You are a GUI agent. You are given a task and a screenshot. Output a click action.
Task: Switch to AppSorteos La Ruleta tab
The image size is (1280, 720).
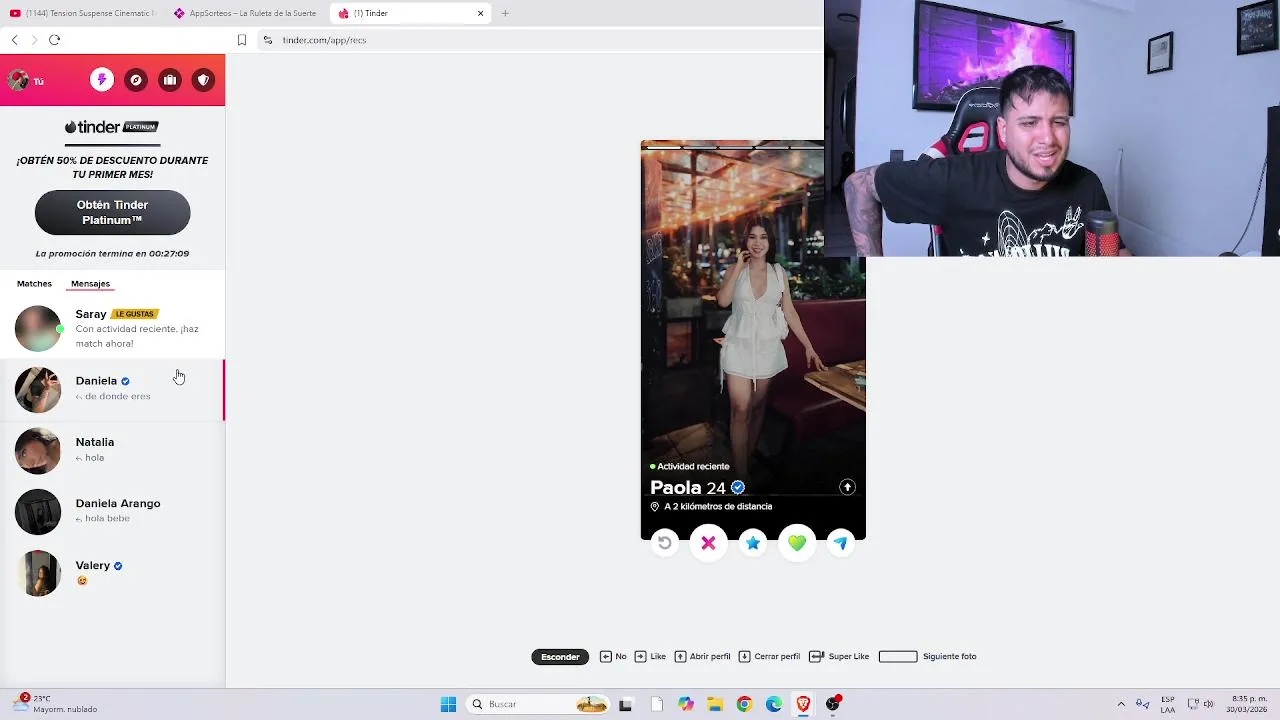[246, 13]
